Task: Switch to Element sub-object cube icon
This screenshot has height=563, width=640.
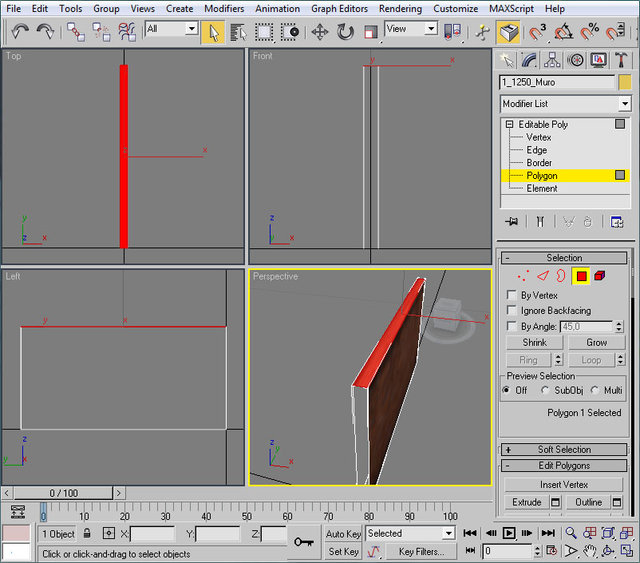Action: pyautogui.click(x=599, y=276)
